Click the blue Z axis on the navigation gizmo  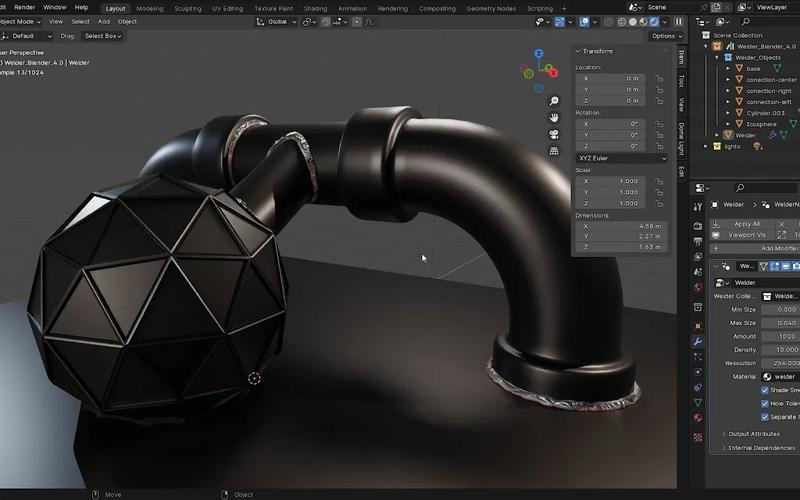[539, 53]
